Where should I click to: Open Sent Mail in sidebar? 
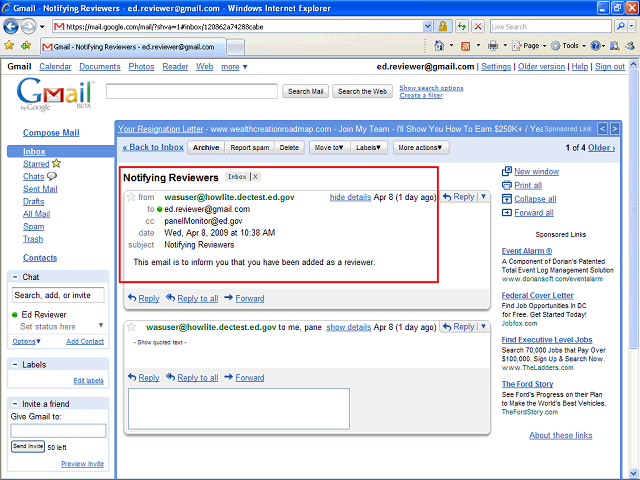[x=40, y=189]
